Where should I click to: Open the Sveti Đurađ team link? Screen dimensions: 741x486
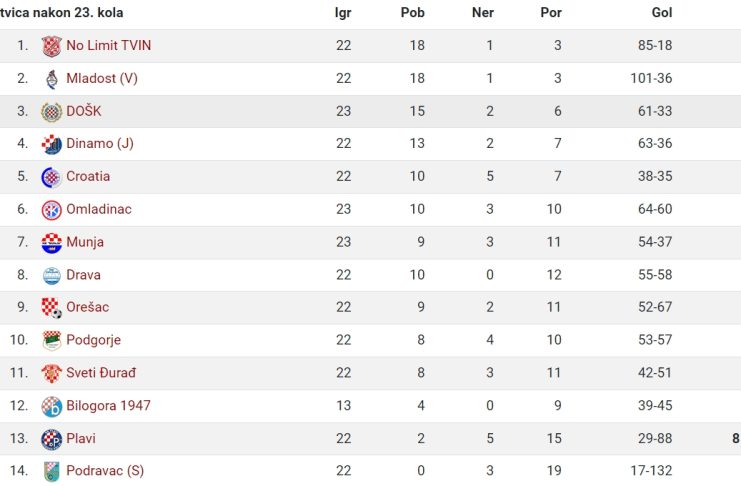[x=101, y=373]
